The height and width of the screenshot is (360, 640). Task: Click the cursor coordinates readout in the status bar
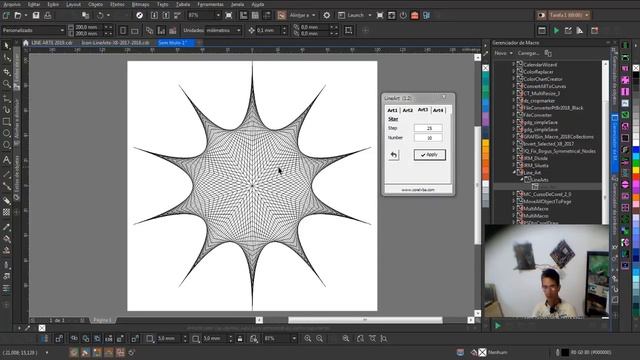20,353
